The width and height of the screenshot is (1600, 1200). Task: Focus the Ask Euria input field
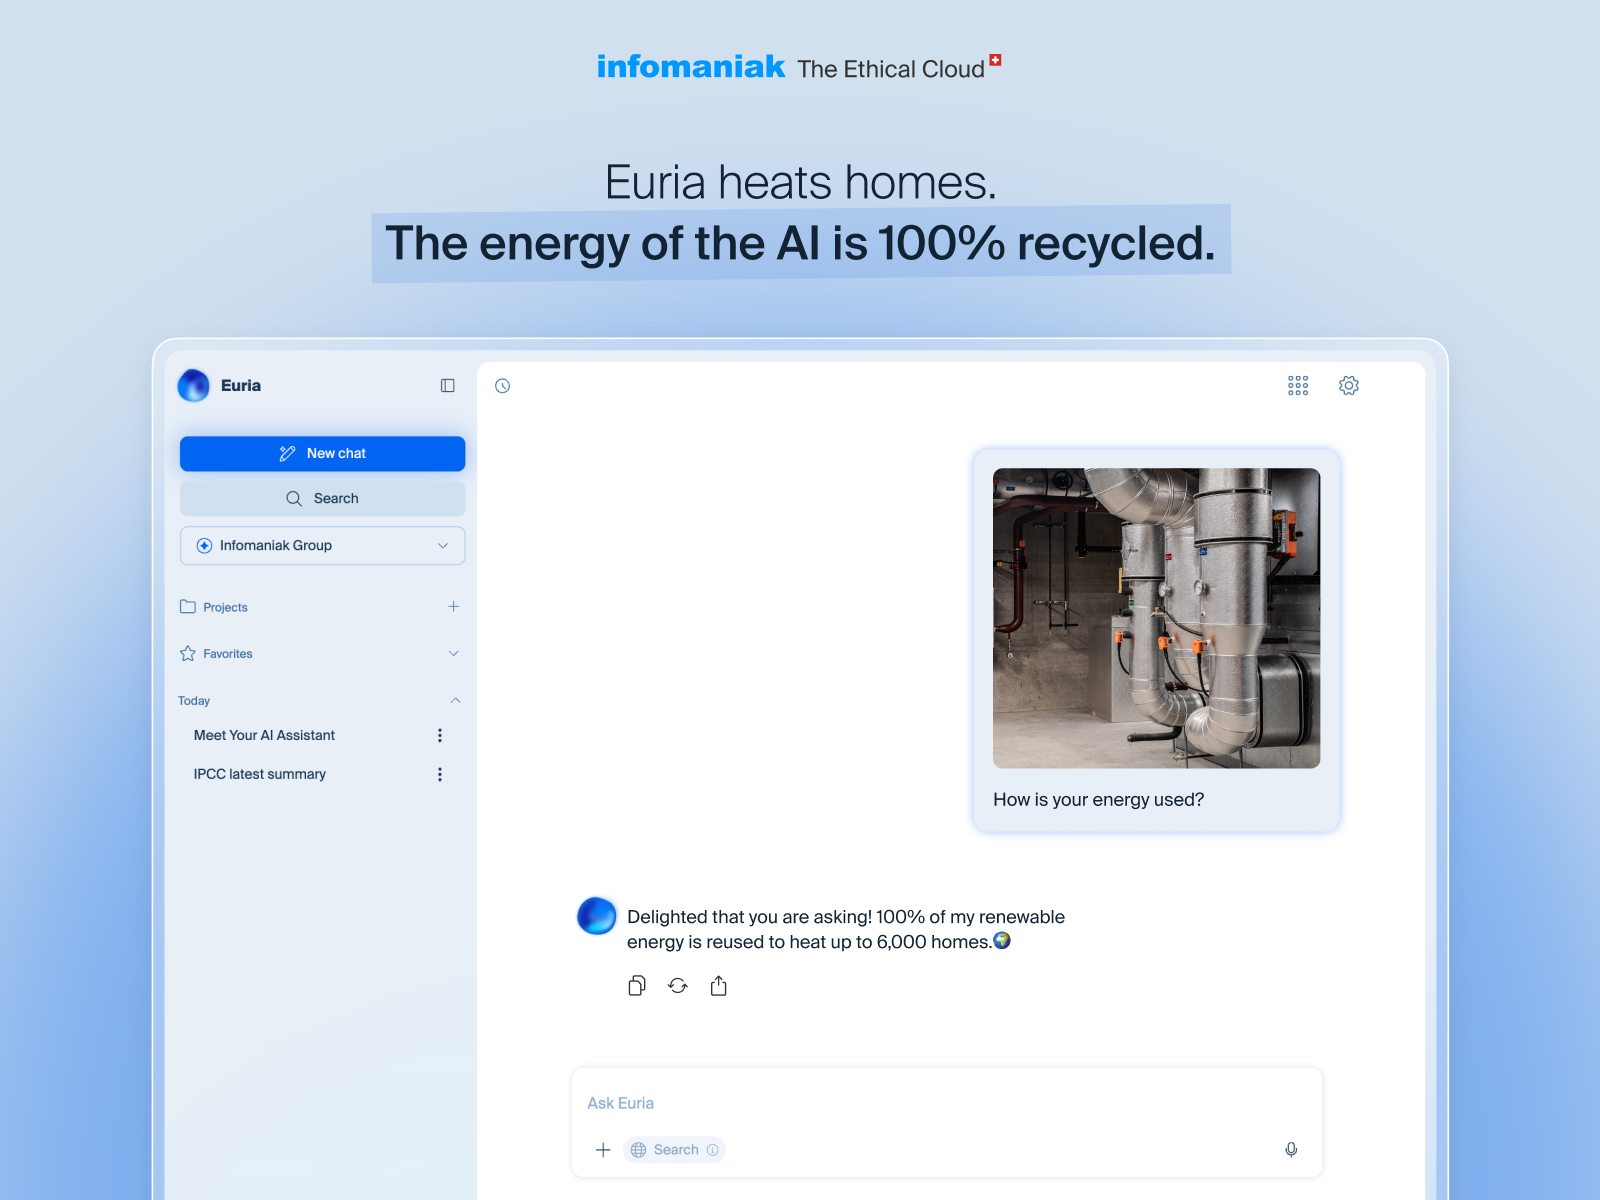(946, 1103)
